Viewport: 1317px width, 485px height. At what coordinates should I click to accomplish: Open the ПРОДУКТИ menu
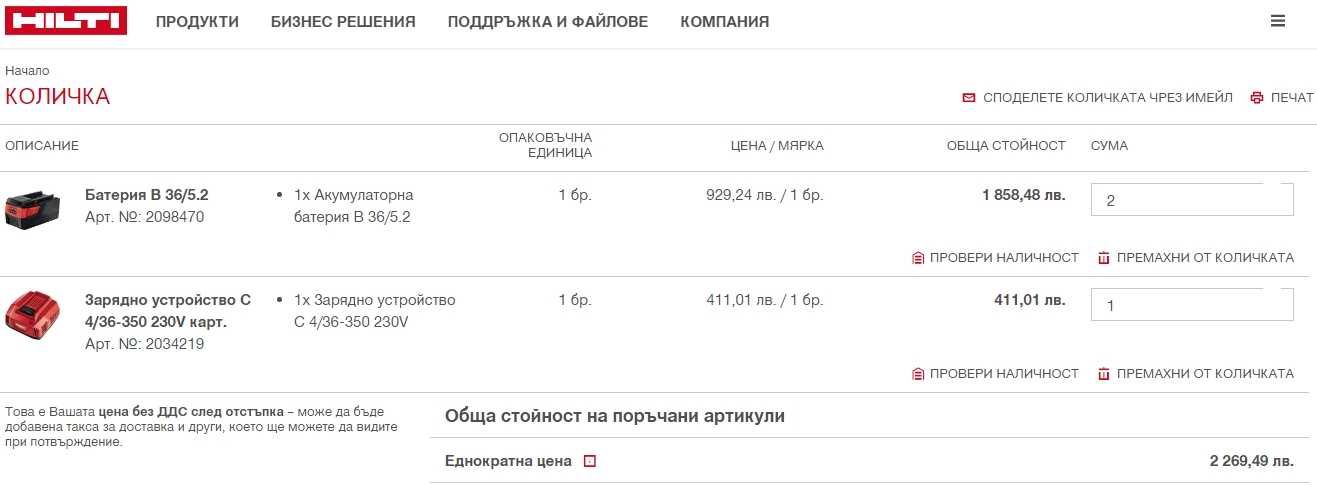click(197, 22)
